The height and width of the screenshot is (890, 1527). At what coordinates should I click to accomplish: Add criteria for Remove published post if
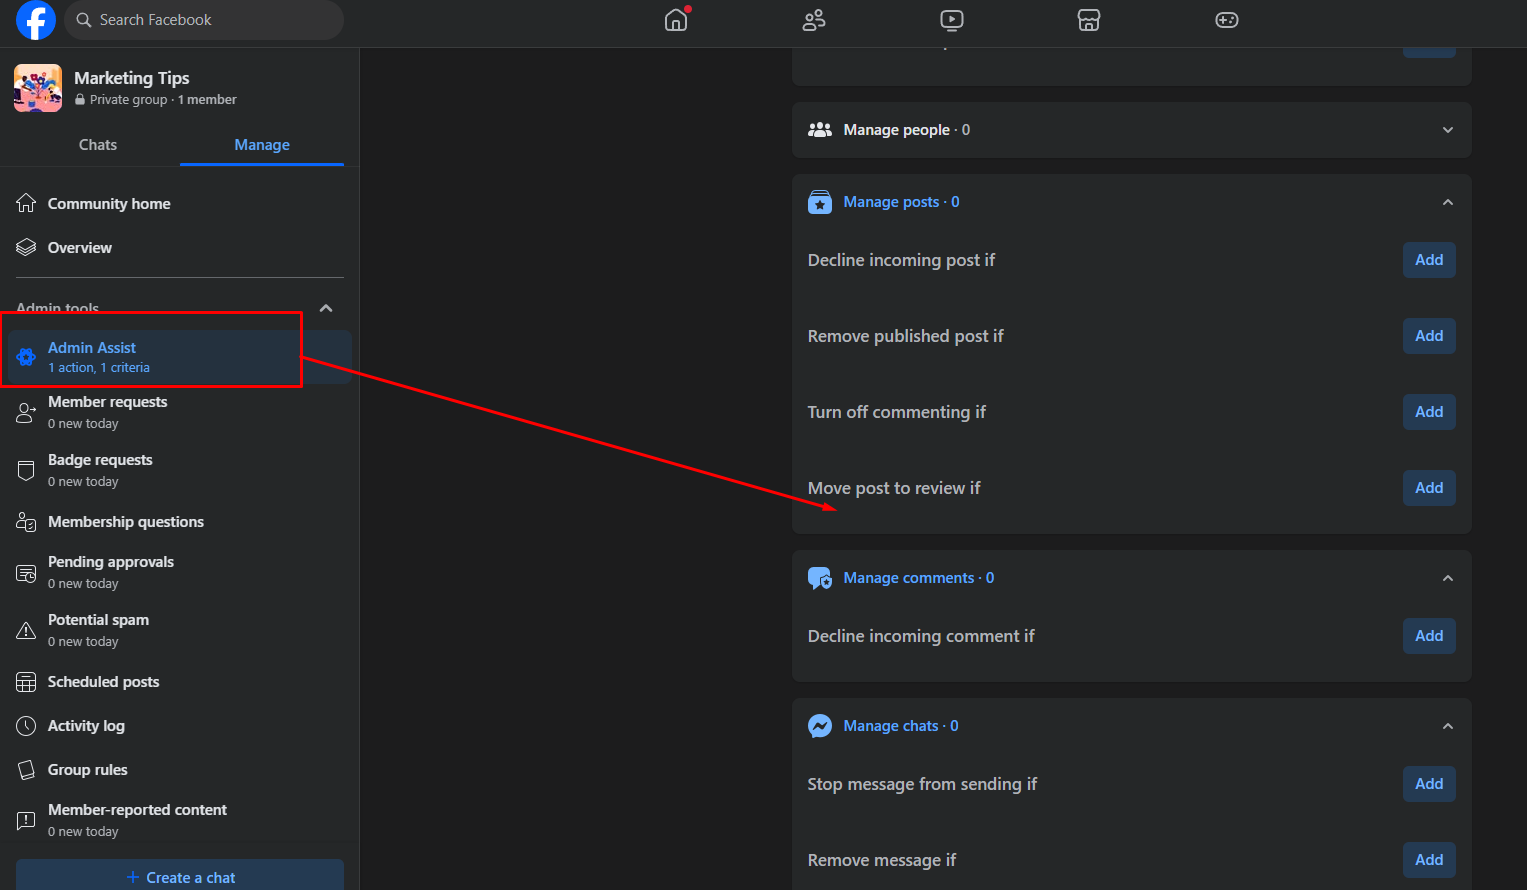(x=1429, y=336)
